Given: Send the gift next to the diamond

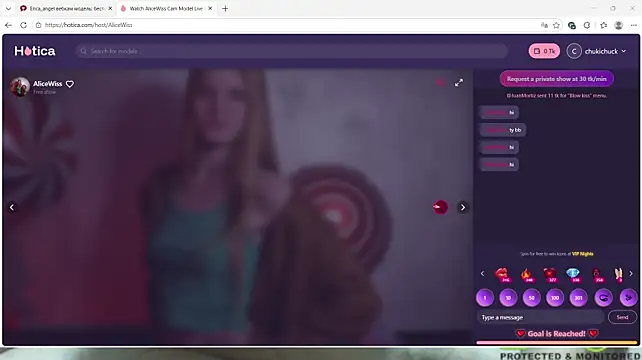Looking at the screenshot, I should pyautogui.click(x=596, y=274).
